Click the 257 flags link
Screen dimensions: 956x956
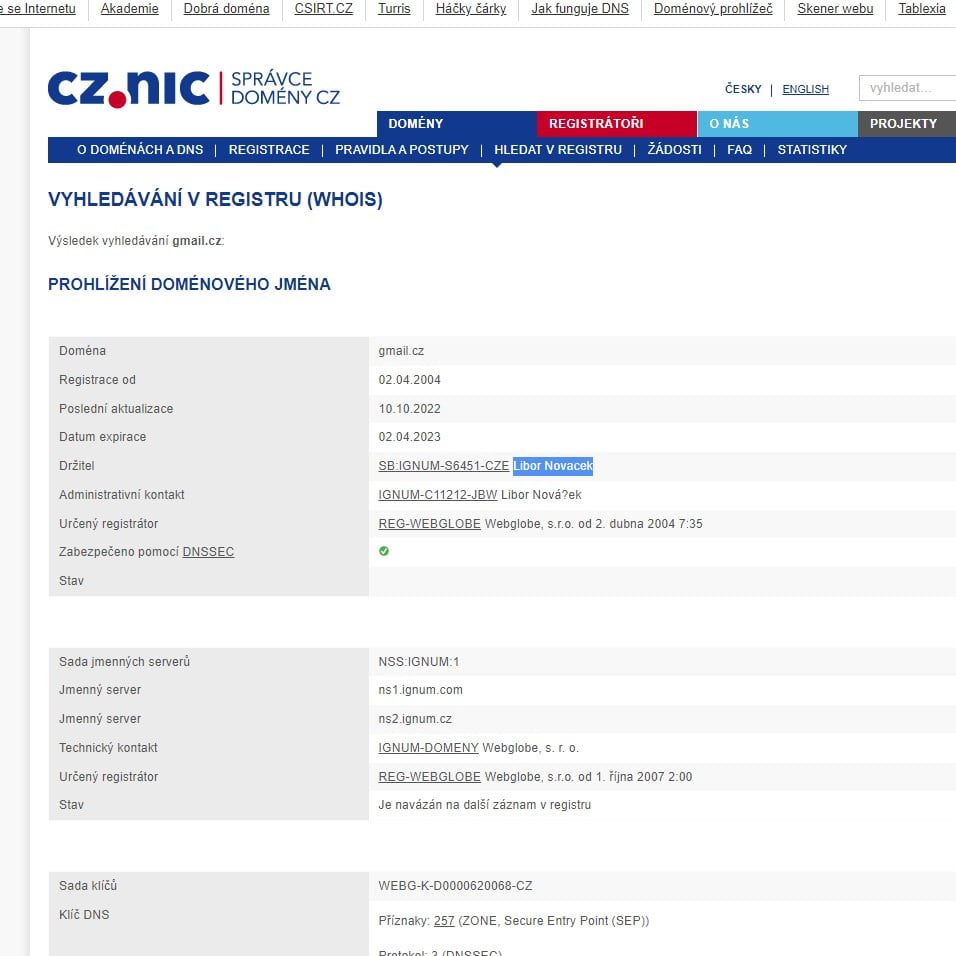pos(444,921)
